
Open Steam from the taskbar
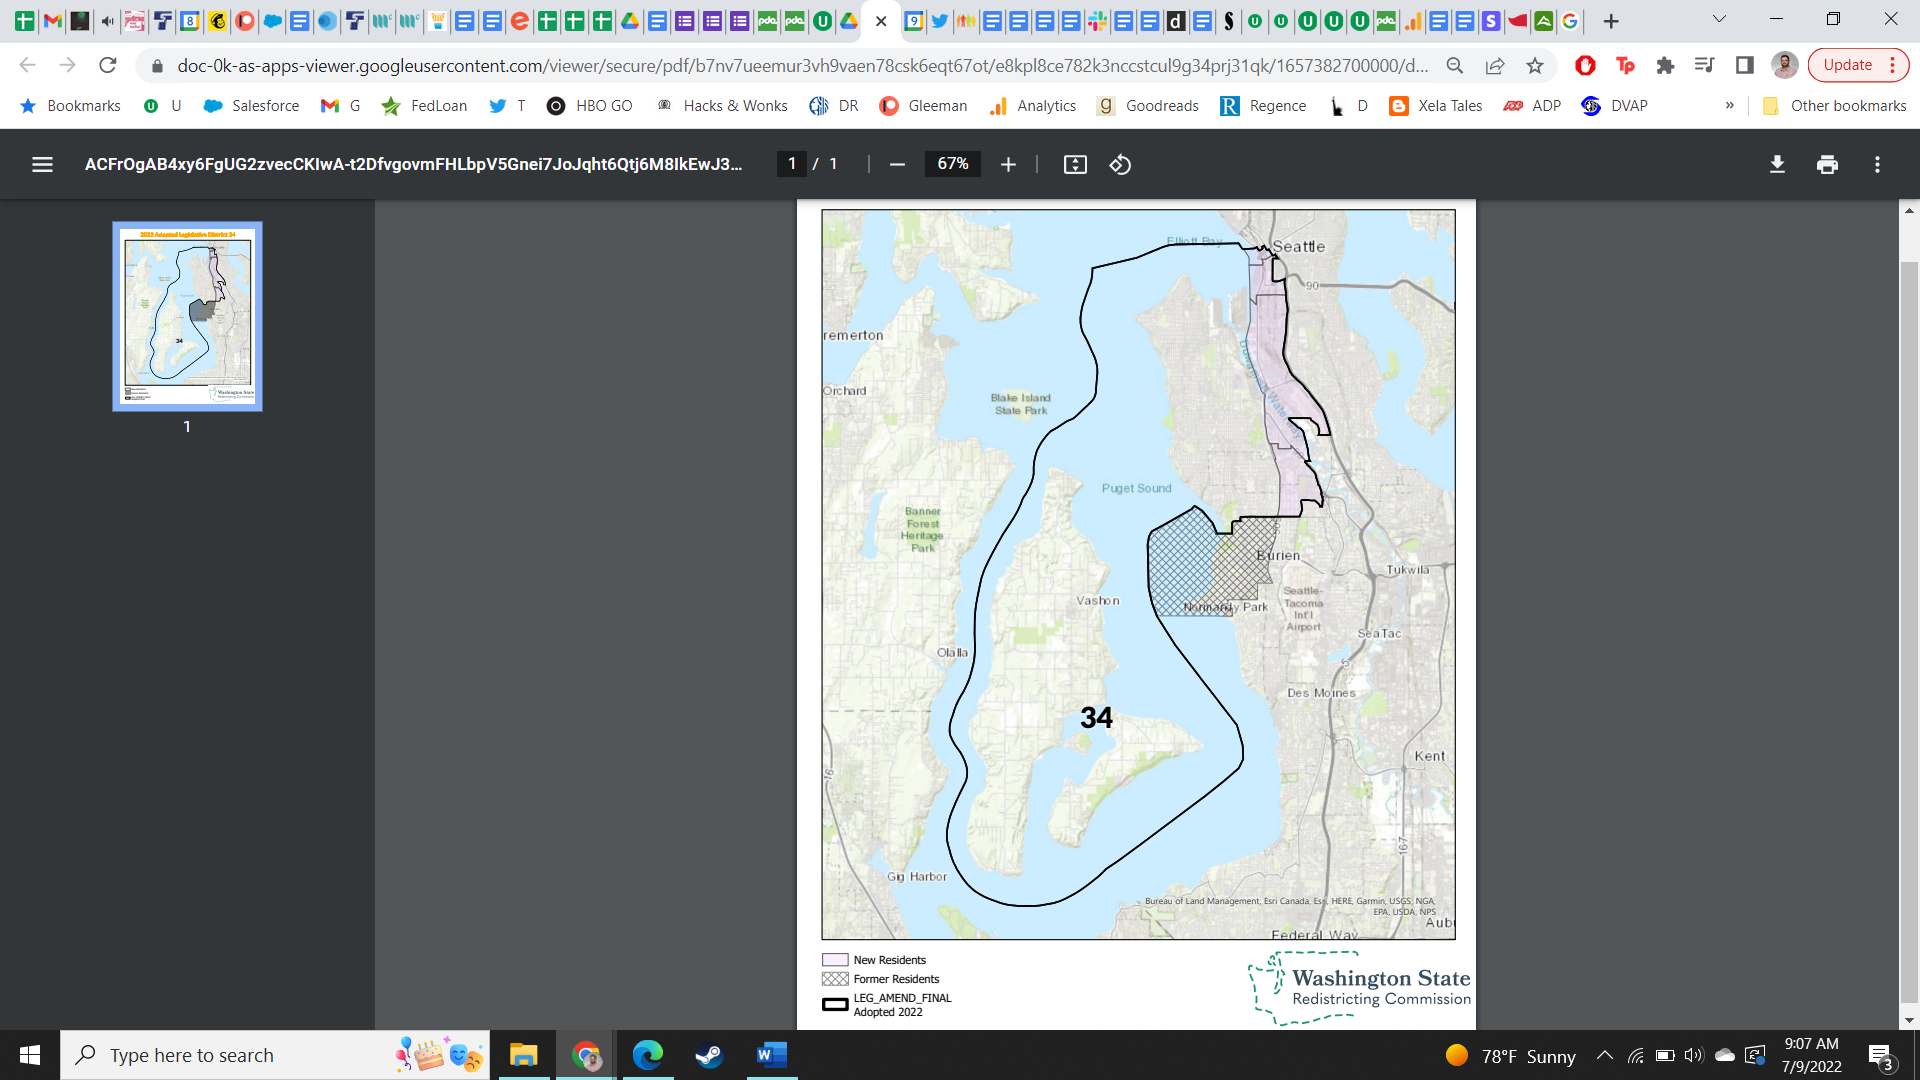pos(709,1055)
